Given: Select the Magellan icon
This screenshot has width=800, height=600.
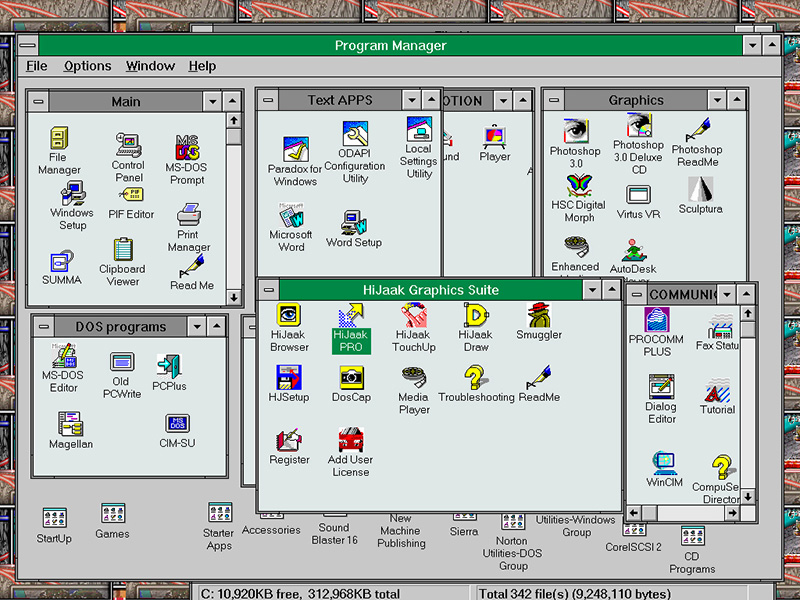Looking at the screenshot, I should [x=71, y=424].
